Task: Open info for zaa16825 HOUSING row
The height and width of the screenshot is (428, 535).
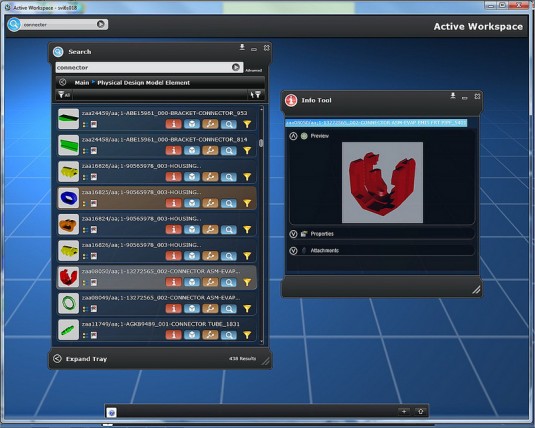Action: click(174, 203)
